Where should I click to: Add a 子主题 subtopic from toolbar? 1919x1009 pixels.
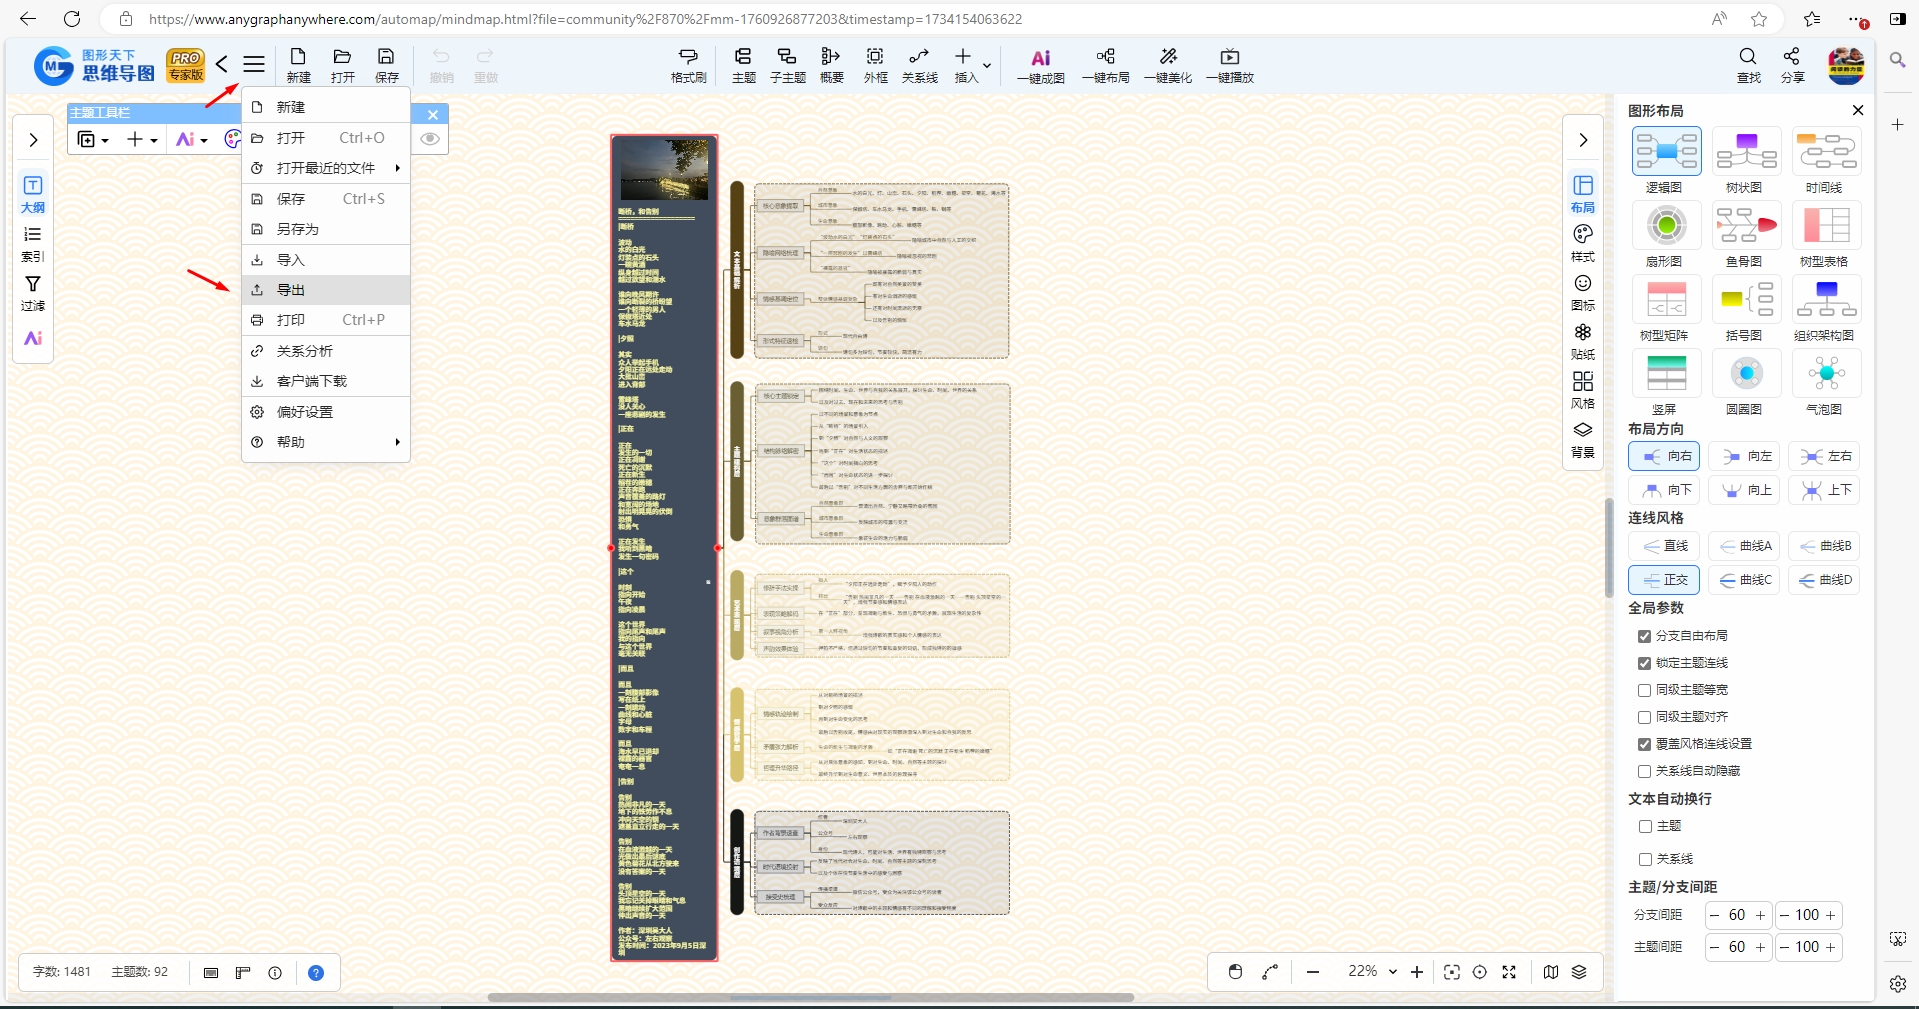[x=787, y=65]
